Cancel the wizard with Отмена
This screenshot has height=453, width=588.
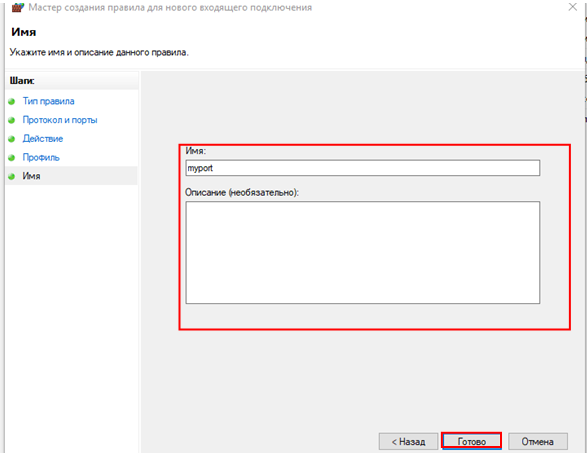(x=538, y=441)
